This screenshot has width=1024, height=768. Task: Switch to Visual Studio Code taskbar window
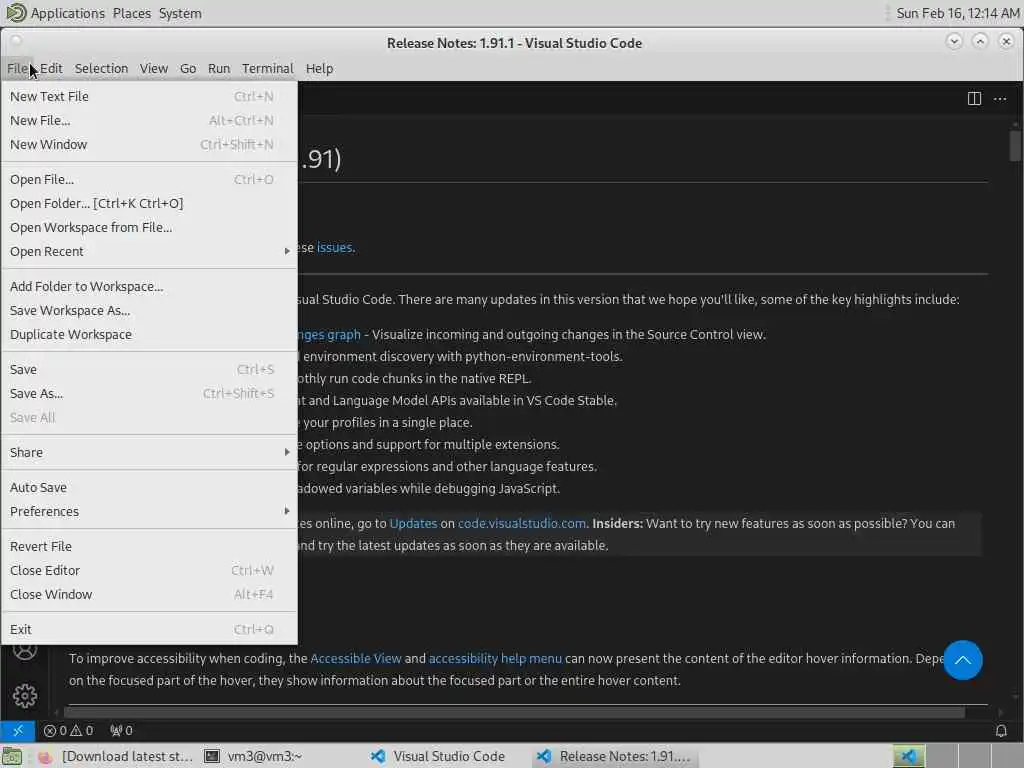(438, 756)
